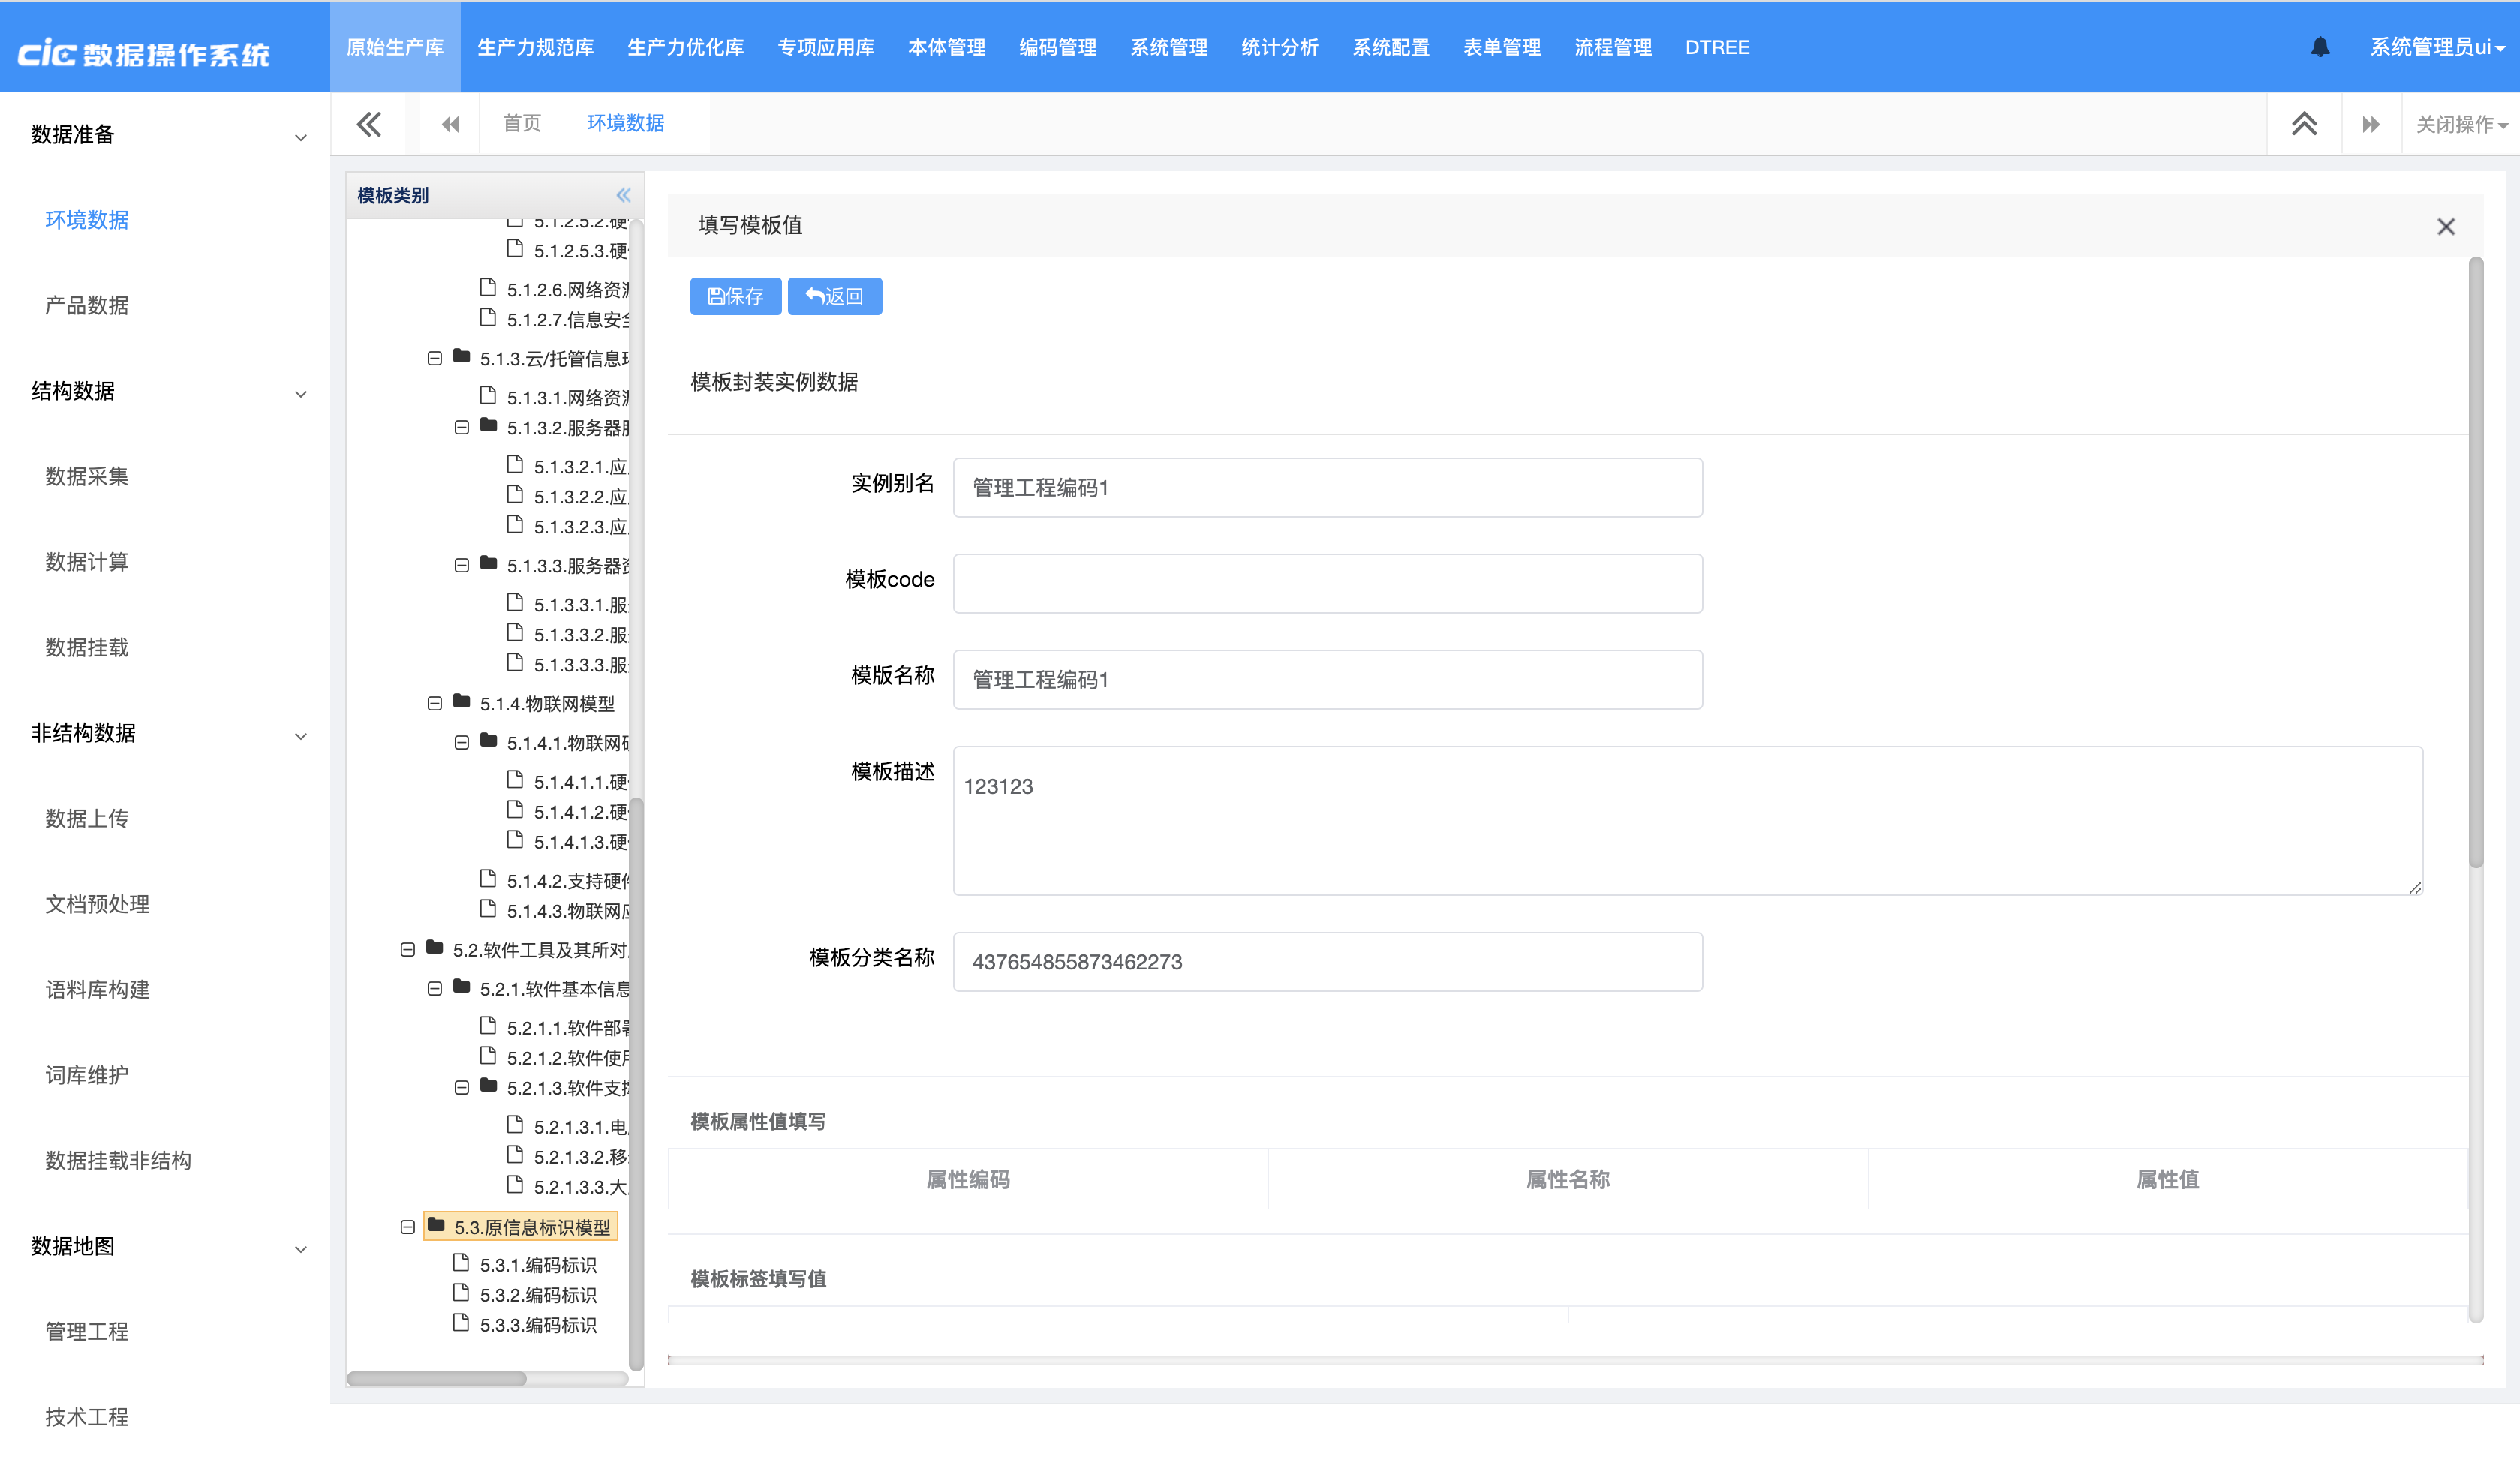Screen dimensions: 2520x1457
Task: Collapse the left sidebar with double-chevron icon
Action: [x=369, y=124]
